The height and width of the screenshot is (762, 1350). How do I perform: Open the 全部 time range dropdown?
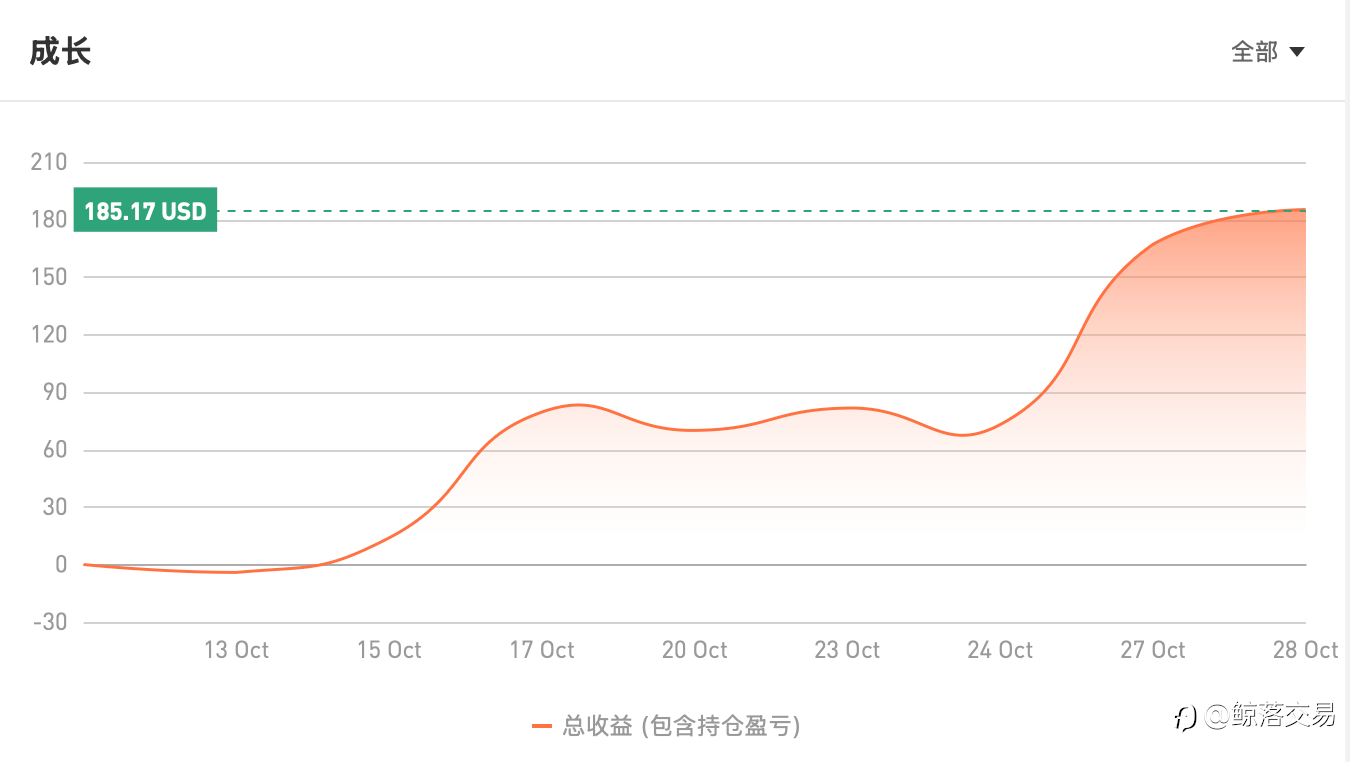[x=1255, y=52]
